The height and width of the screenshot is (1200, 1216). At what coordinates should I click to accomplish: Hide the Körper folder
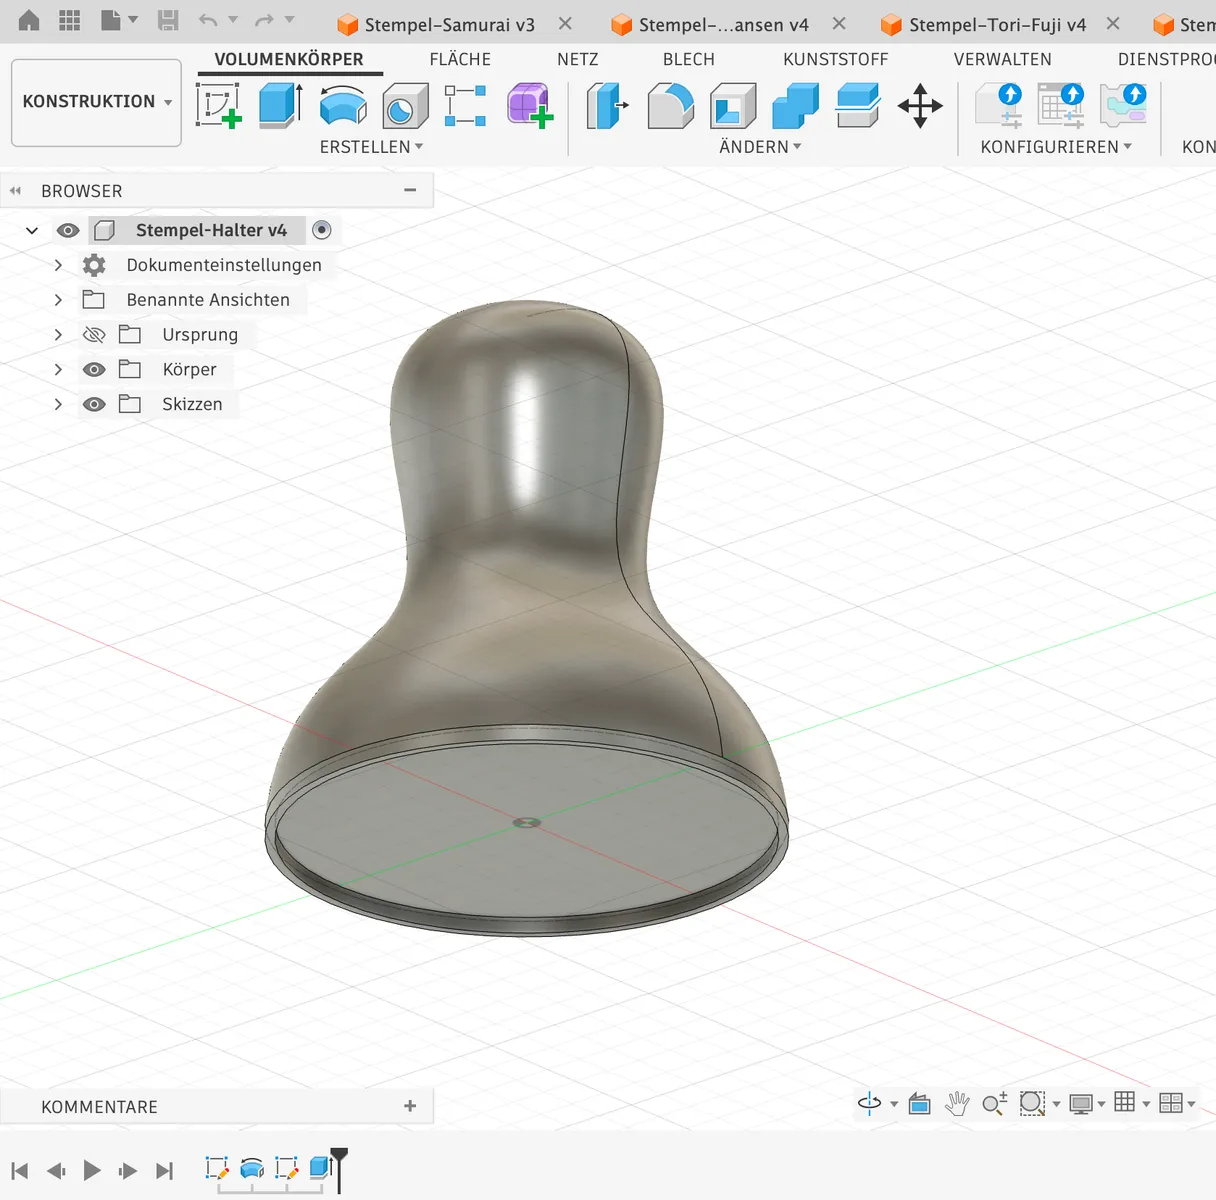click(94, 369)
